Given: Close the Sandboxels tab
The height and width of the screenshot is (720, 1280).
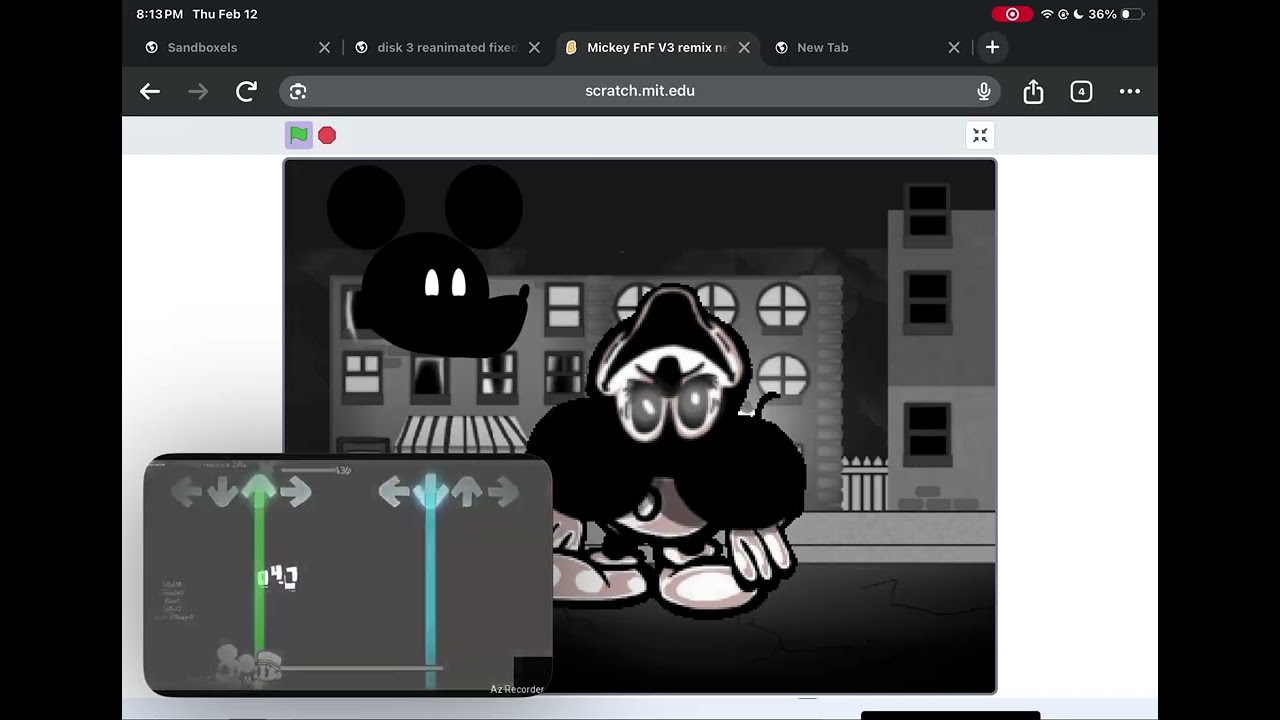Looking at the screenshot, I should [324, 47].
